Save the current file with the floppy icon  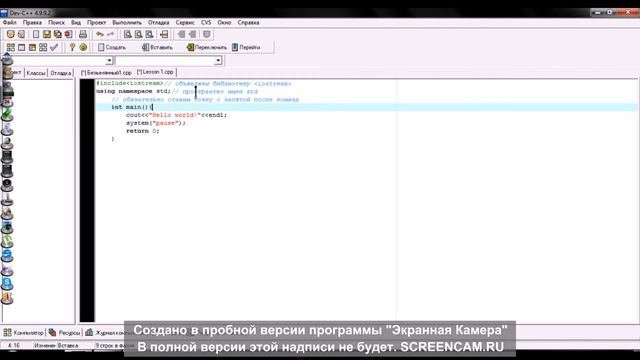click(x=47, y=34)
